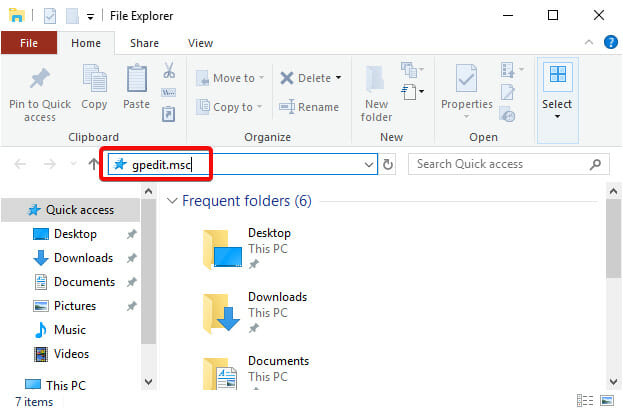The height and width of the screenshot is (414, 623).
Task: Open the Easy access dropdown icon
Action: click(412, 92)
